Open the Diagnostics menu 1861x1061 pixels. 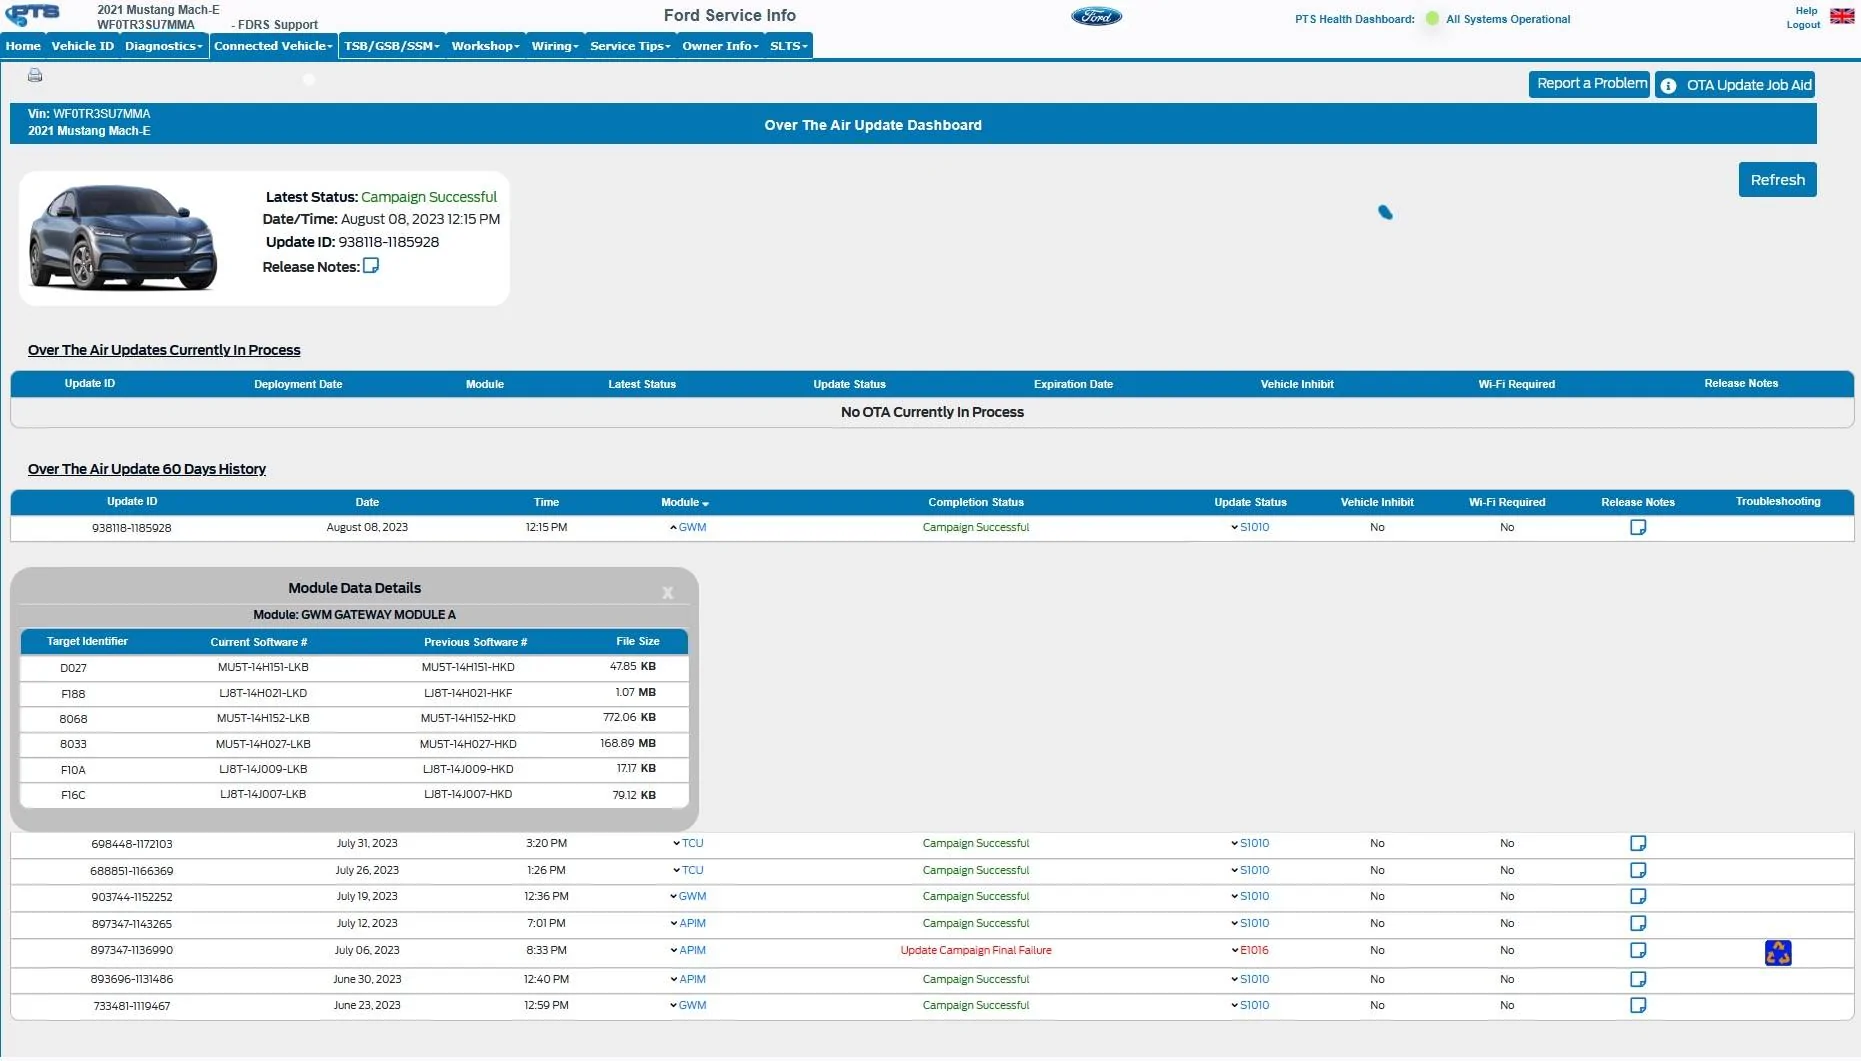tap(164, 46)
